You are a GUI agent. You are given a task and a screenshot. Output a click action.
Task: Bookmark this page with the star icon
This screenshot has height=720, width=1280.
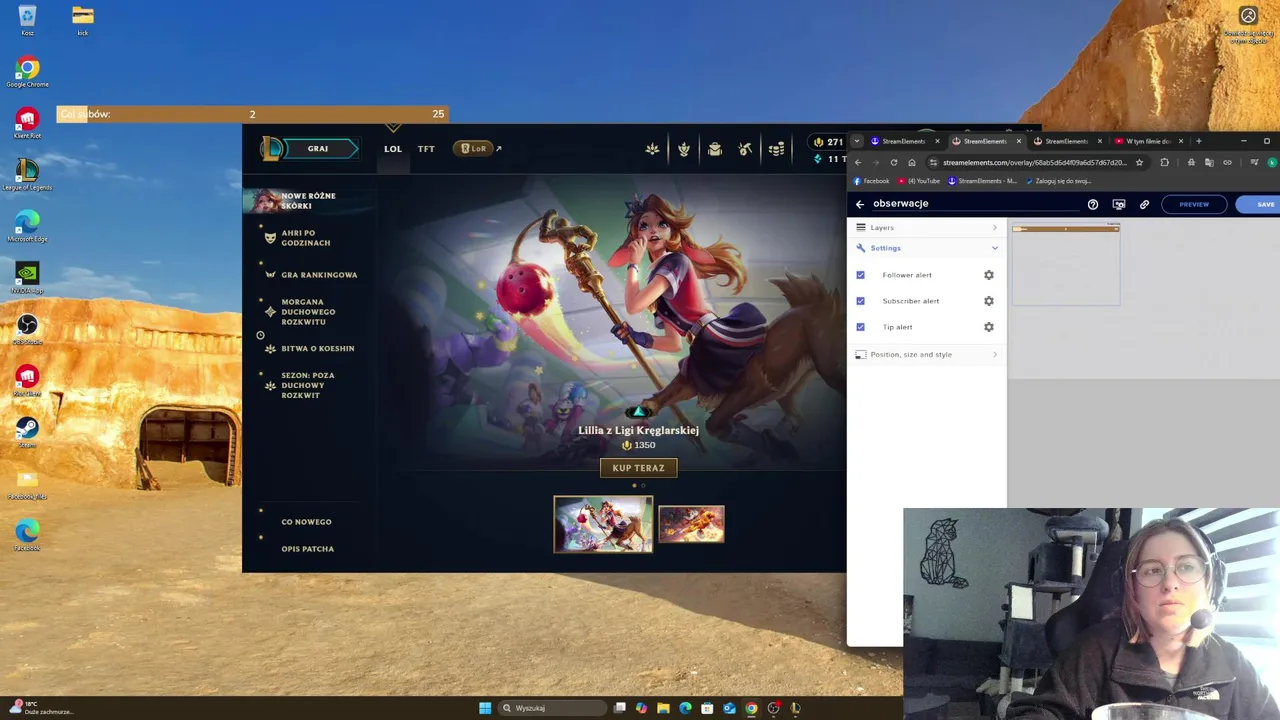(x=1139, y=162)
